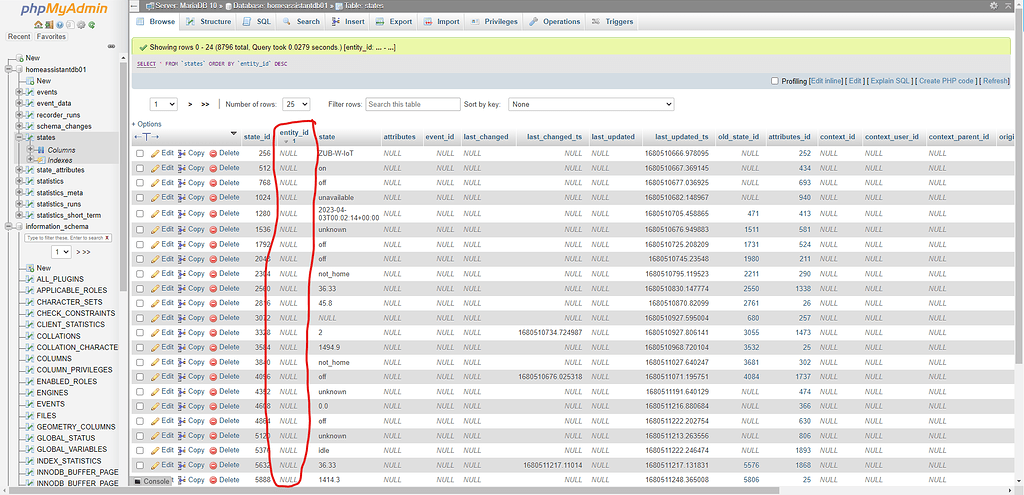
Task: Click the Create PHP code link
Action: (946, 81)
